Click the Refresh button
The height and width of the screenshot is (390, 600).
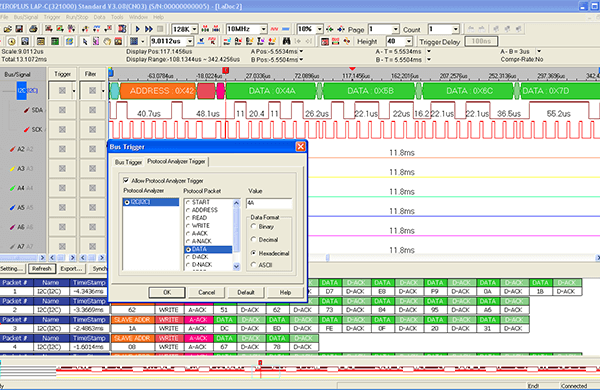pos(42,269)
